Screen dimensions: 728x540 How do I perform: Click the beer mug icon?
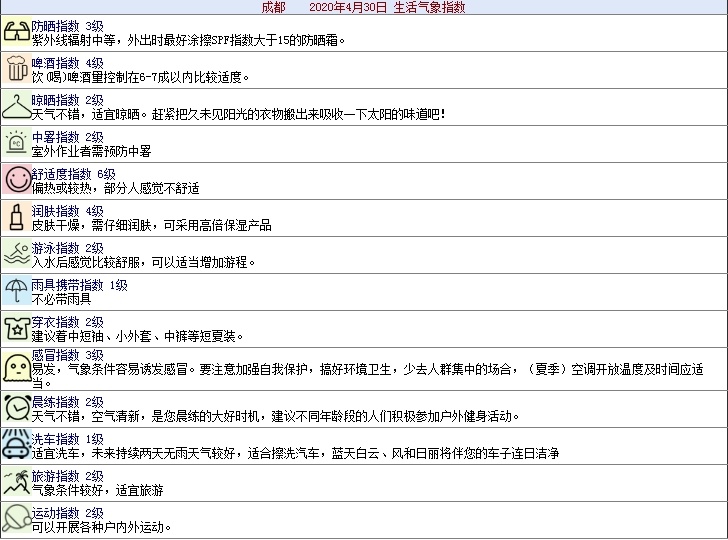pos(16,69)
